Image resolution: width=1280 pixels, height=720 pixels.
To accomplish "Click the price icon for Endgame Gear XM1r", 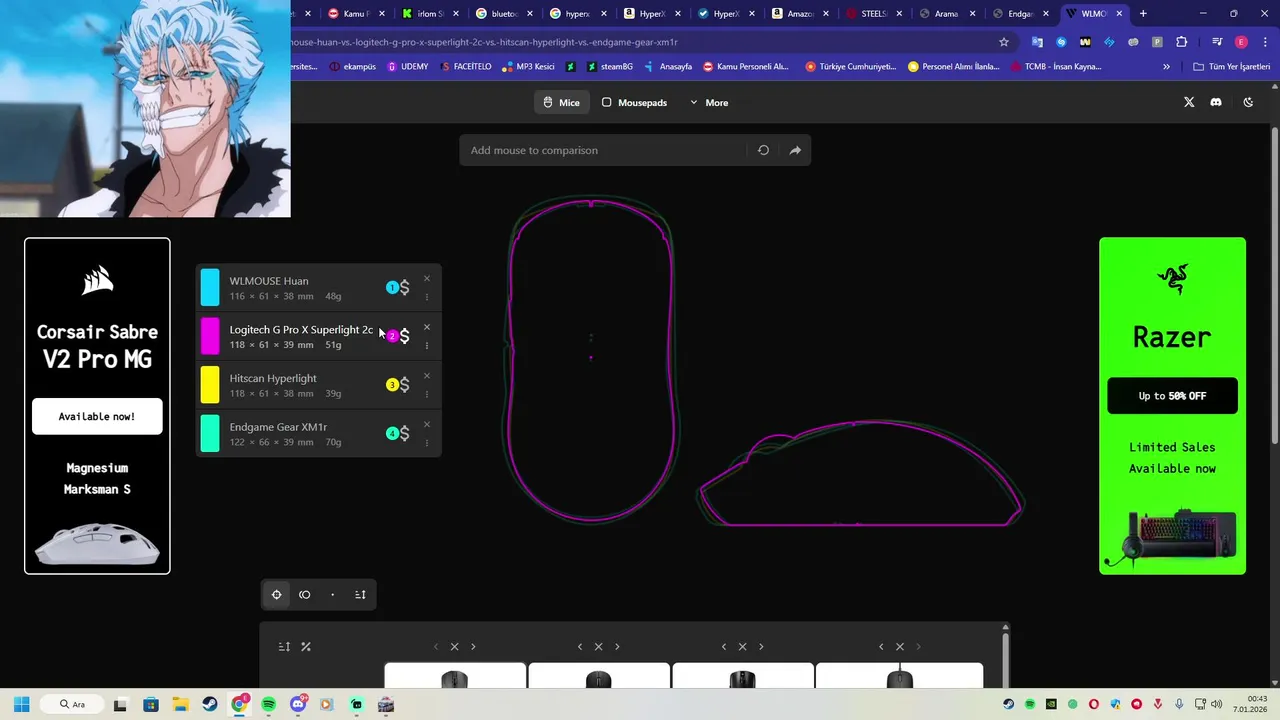I will (x=404, y=433).
